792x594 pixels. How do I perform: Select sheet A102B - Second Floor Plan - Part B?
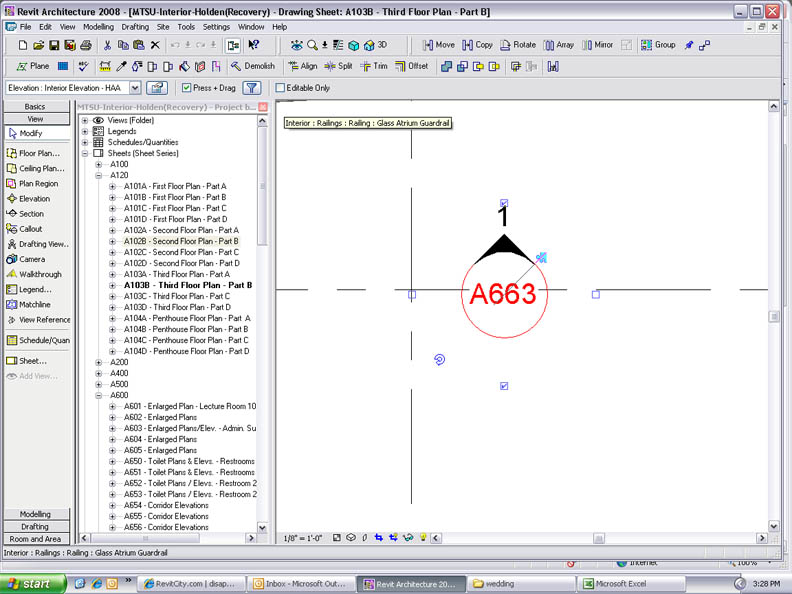(180, 241)
